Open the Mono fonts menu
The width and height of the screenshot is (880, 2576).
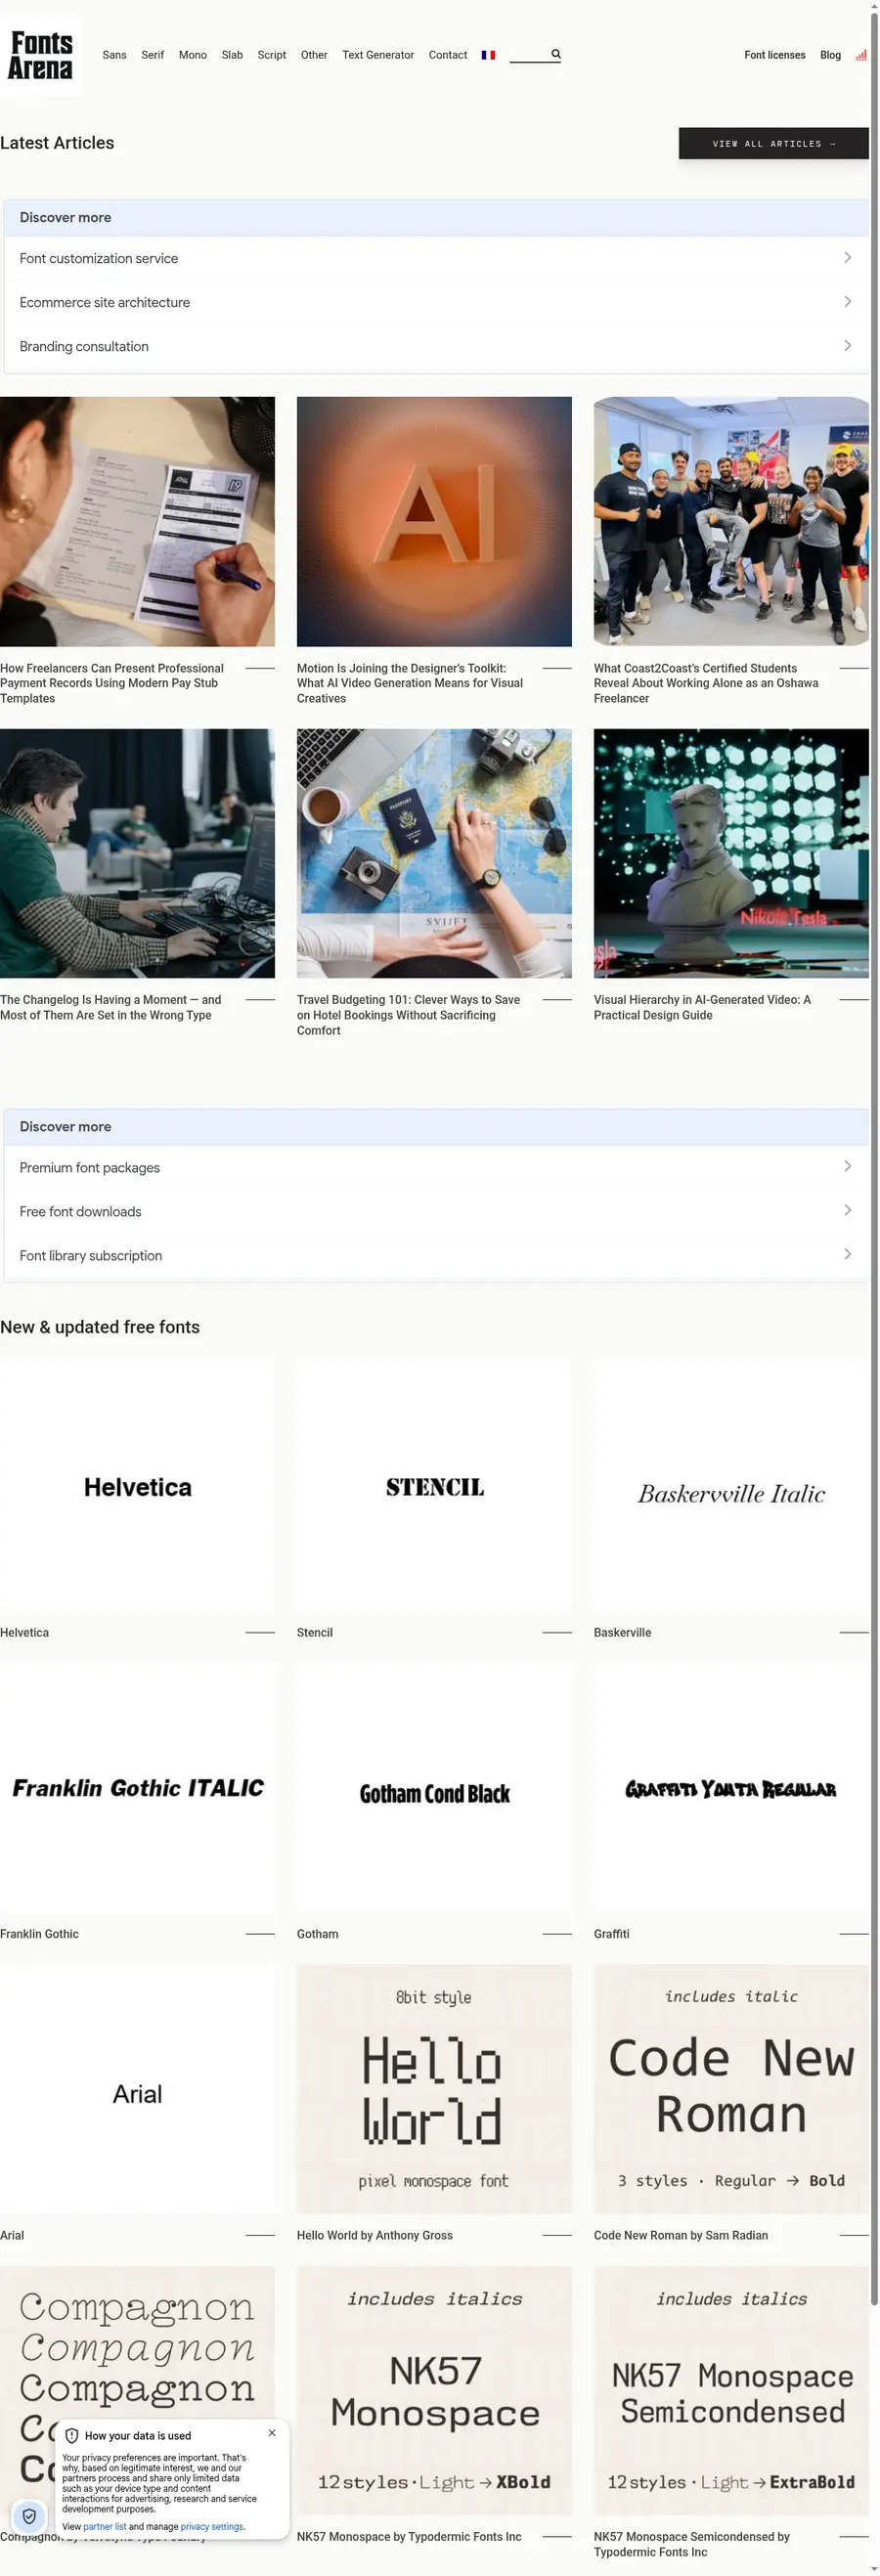point(193,55)
